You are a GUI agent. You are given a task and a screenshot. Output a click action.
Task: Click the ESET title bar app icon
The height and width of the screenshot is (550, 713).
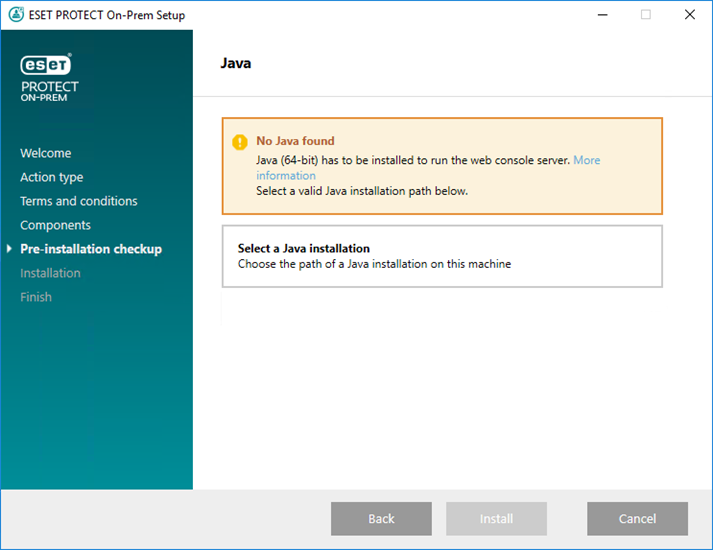[x=14, y=15]
